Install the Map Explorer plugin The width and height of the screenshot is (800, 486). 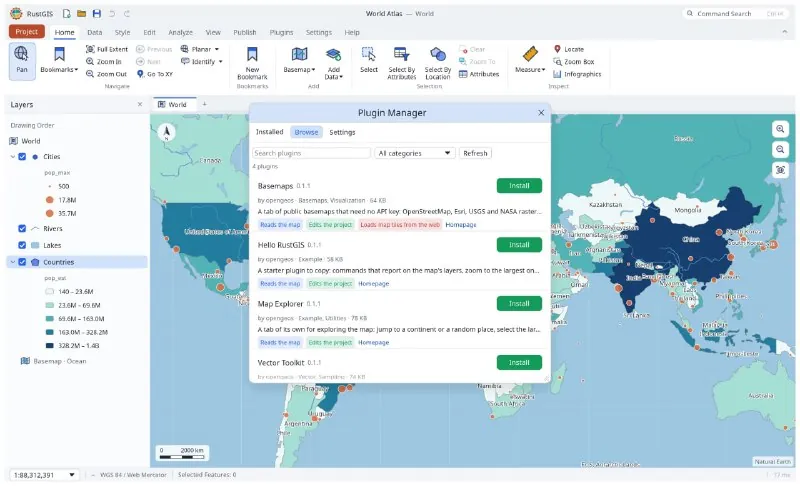519,303
